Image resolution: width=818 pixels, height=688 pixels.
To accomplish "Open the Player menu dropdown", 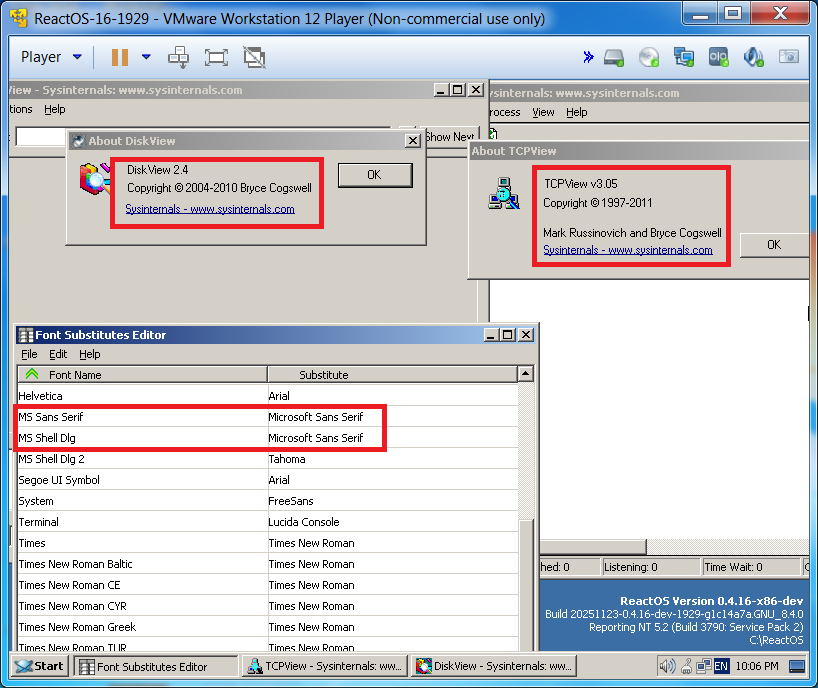I will 51,57.
